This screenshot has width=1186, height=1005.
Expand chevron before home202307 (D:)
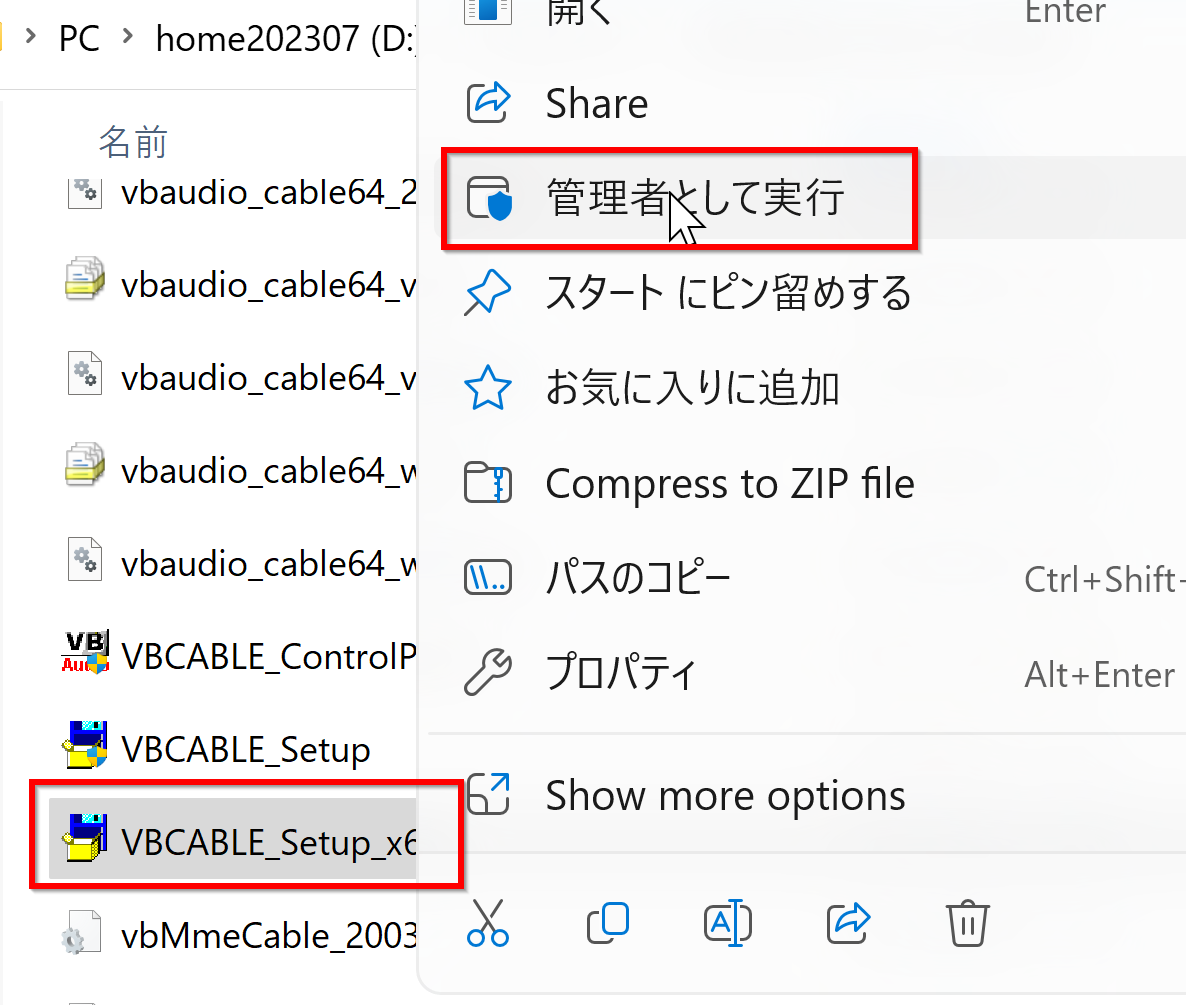coord(128,36)
